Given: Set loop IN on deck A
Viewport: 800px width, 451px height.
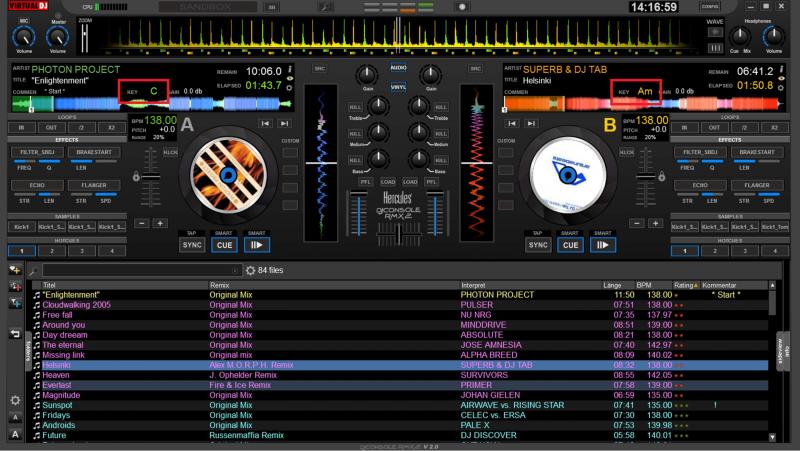Looking at the screenshot, I should [x=21, y=128].
